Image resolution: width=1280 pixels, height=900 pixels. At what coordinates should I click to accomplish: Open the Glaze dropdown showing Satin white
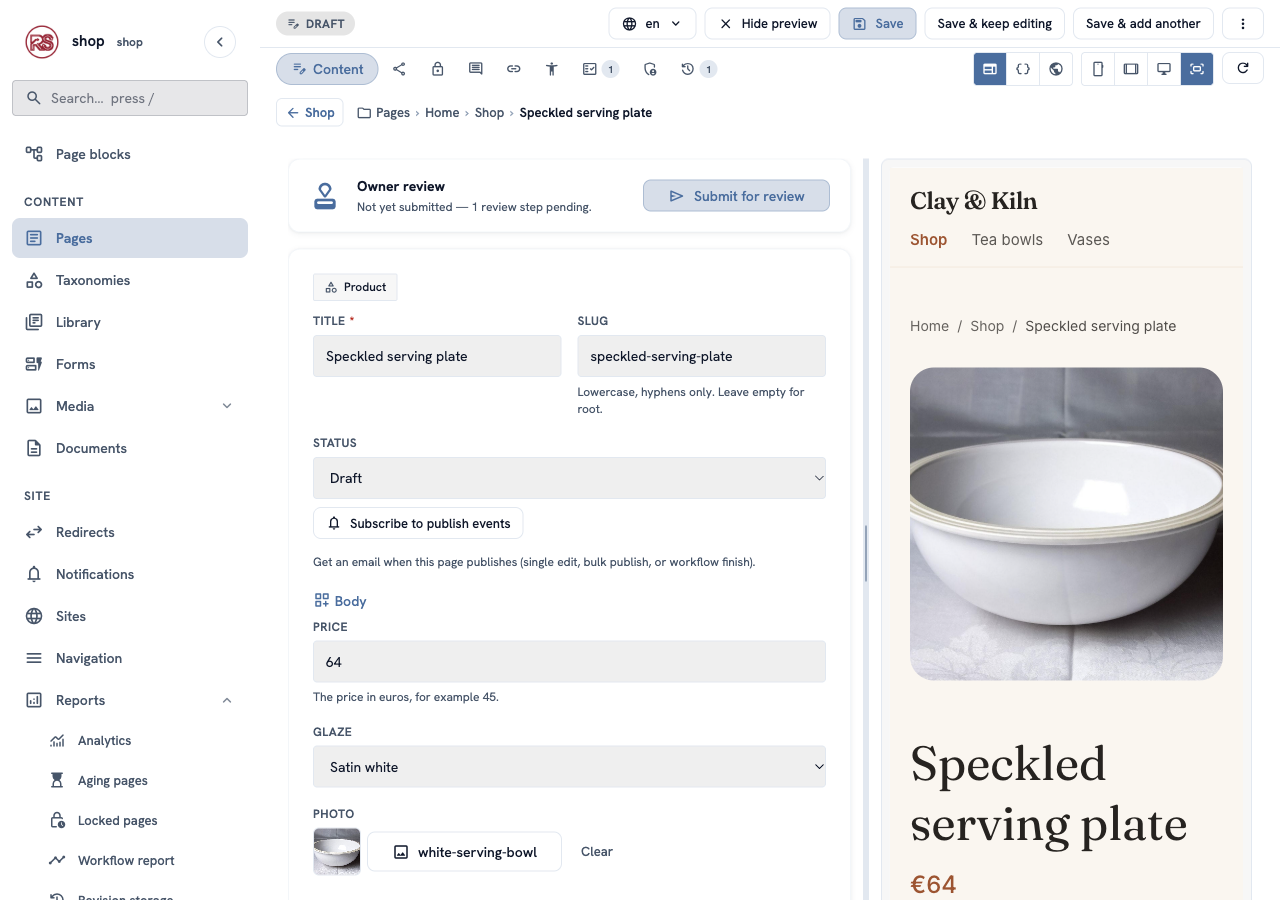(x=569, y=767)
